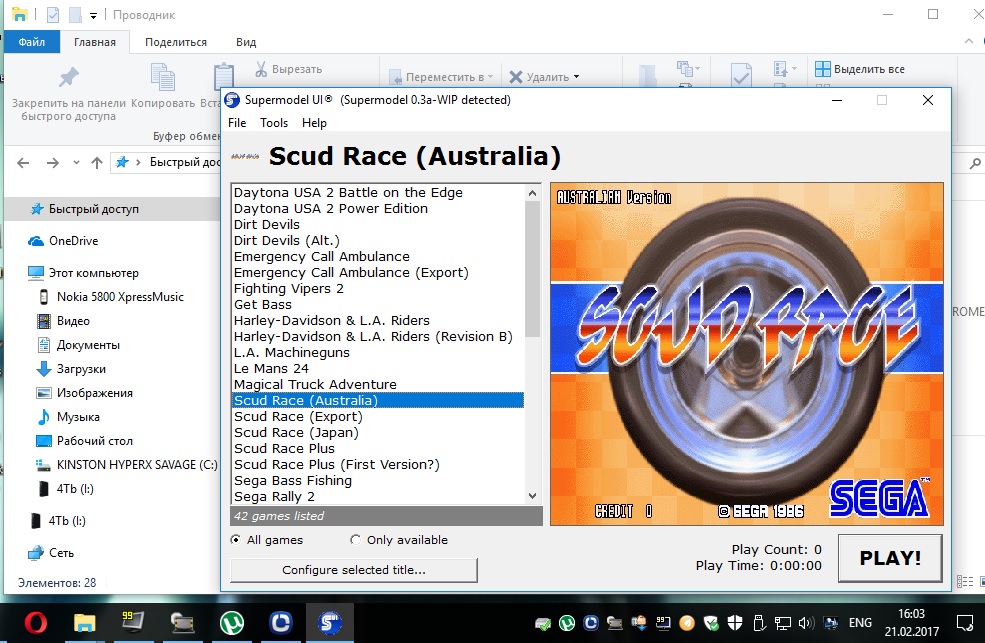Click the Видео folder icon
Screen dimensions: 985x643
point(43,321)
